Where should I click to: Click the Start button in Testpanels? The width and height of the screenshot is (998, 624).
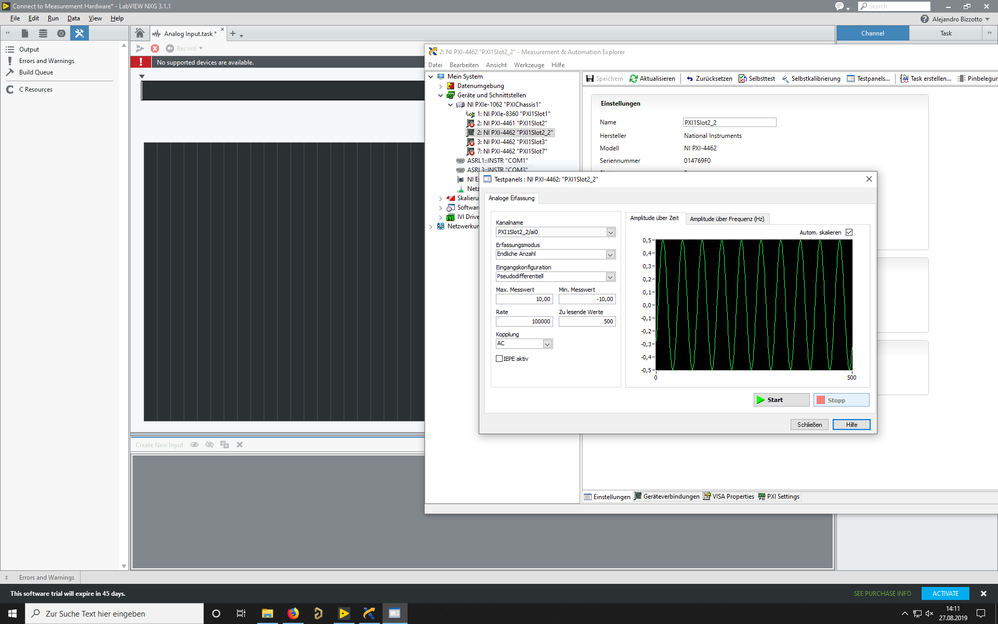click(x=782, y=400)
